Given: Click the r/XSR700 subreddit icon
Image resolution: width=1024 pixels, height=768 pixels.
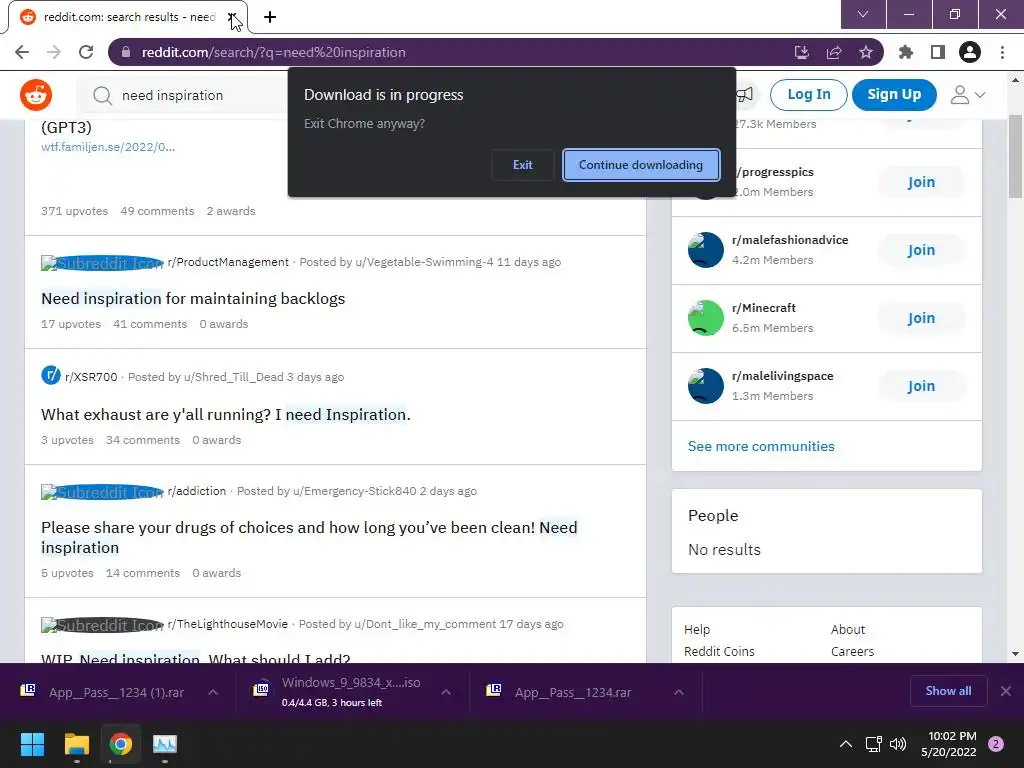Looking at the screenshot, I should (51, 376).
